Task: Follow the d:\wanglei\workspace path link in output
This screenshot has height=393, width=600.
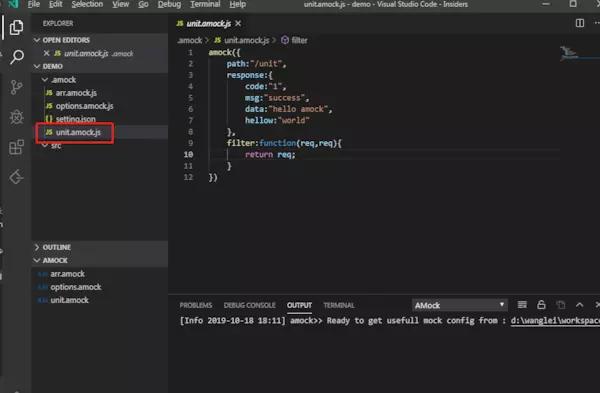Action: (x=555, y=321)
